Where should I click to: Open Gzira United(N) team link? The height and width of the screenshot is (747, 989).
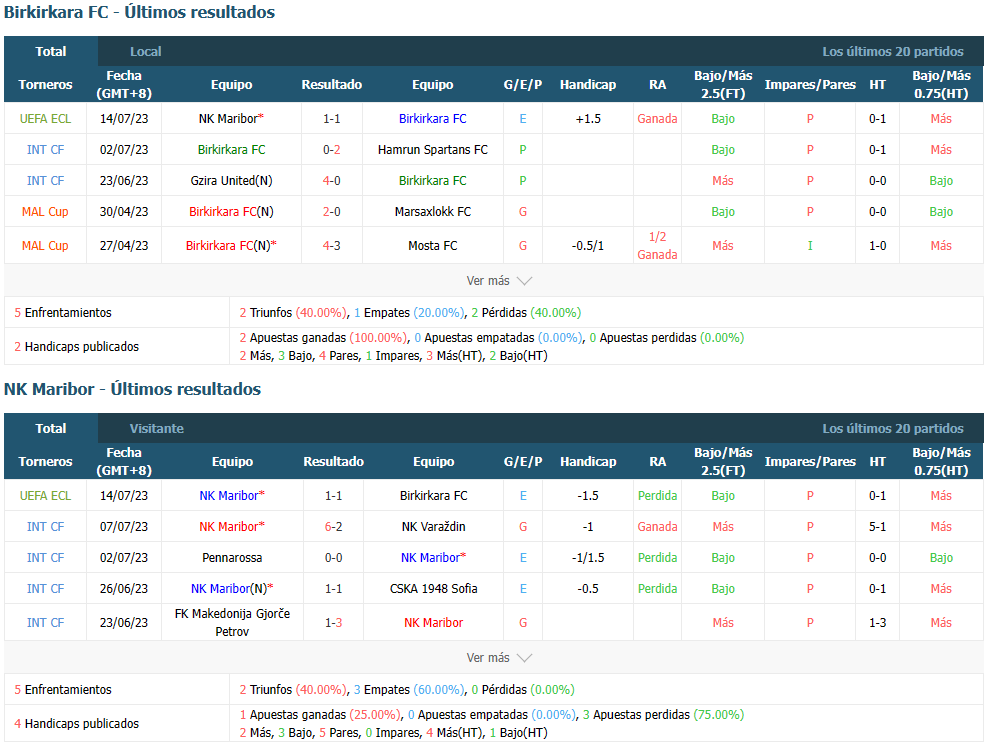click(x=231, y=180)
